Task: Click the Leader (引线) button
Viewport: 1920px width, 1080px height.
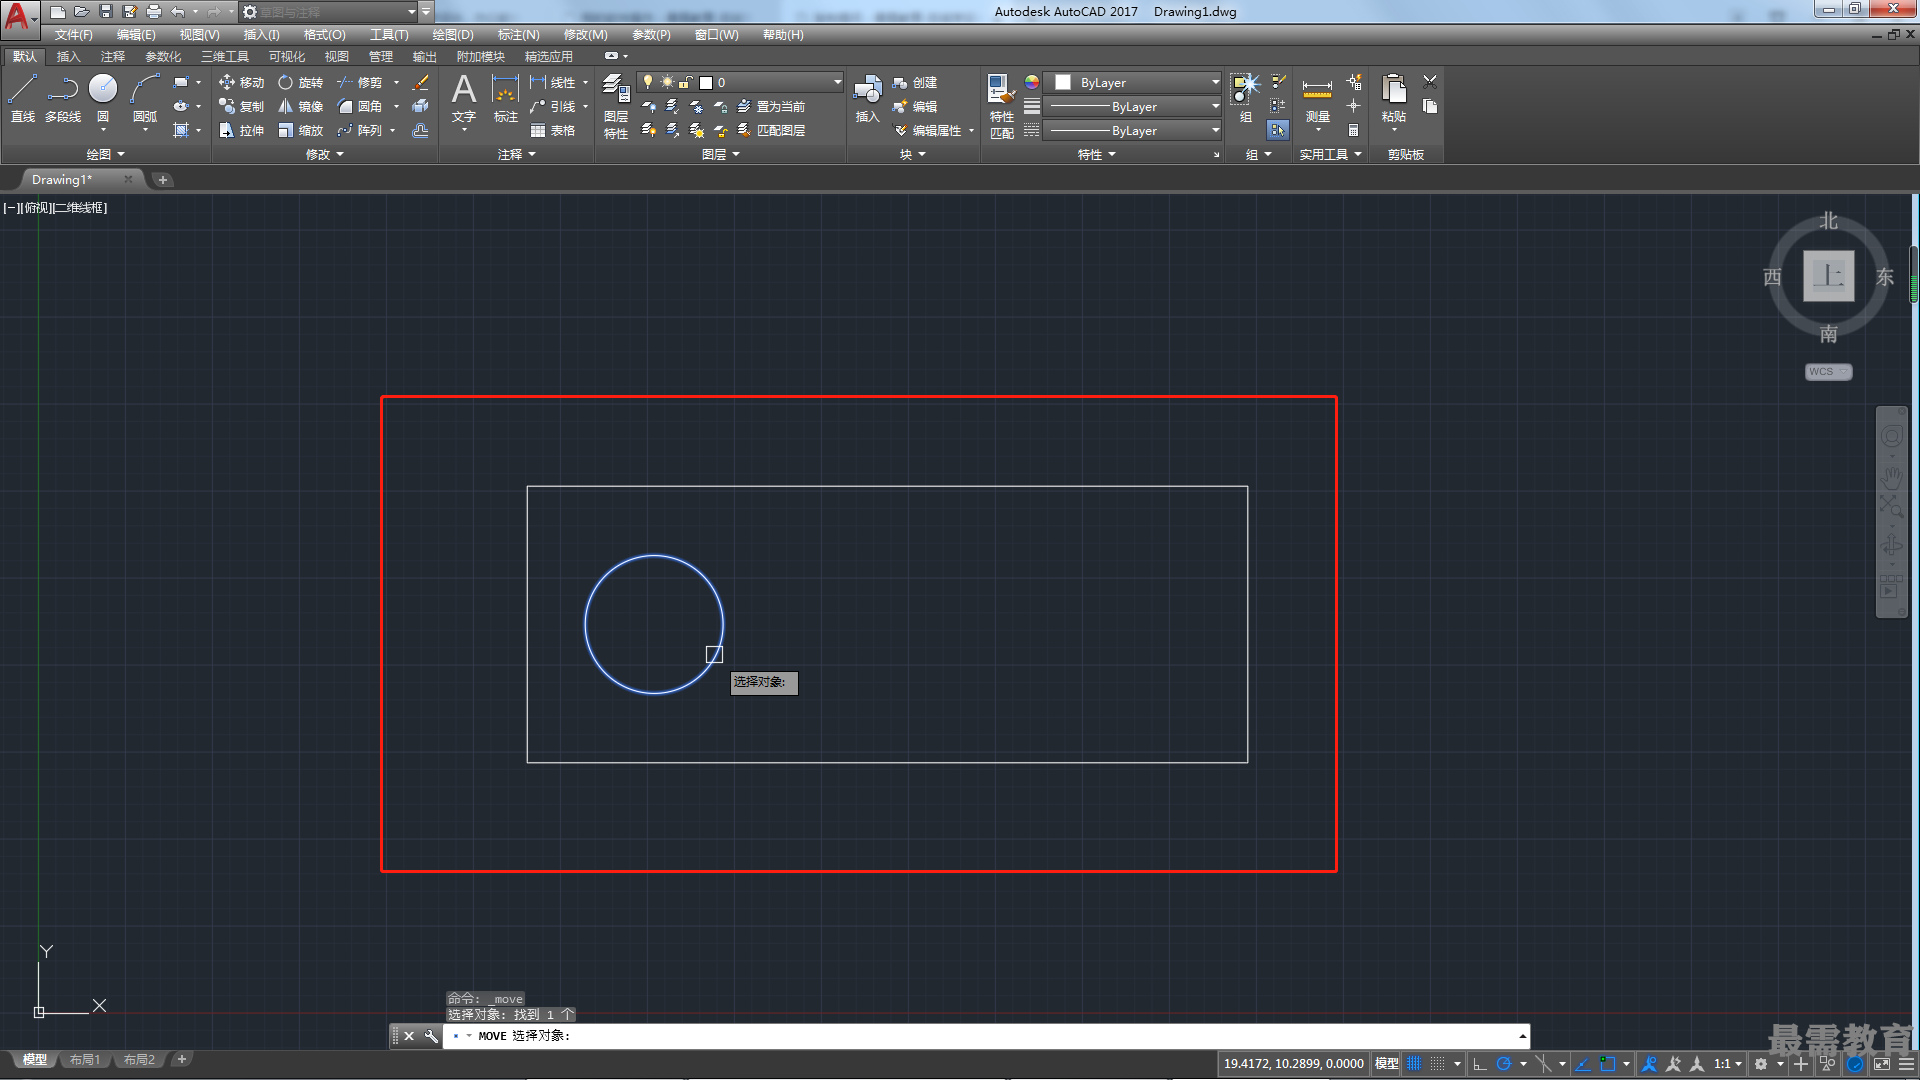Action: (553, 106)
